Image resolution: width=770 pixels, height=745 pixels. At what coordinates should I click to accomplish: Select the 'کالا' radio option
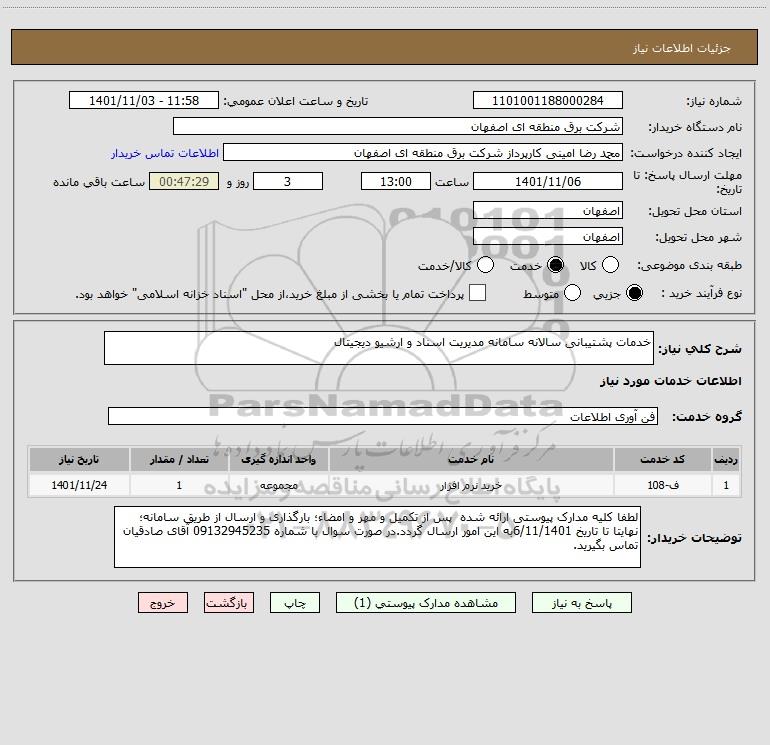pos(610,265)
